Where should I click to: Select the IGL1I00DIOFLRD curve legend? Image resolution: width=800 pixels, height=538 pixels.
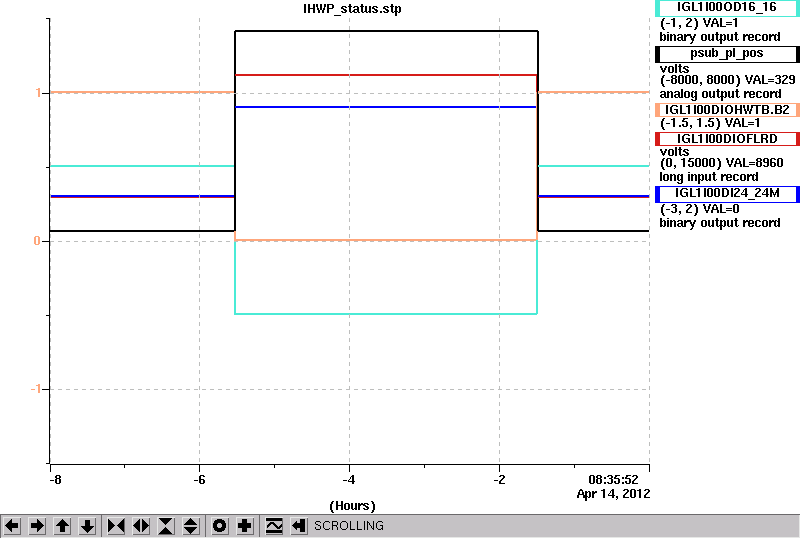click(x=727, y=139)
